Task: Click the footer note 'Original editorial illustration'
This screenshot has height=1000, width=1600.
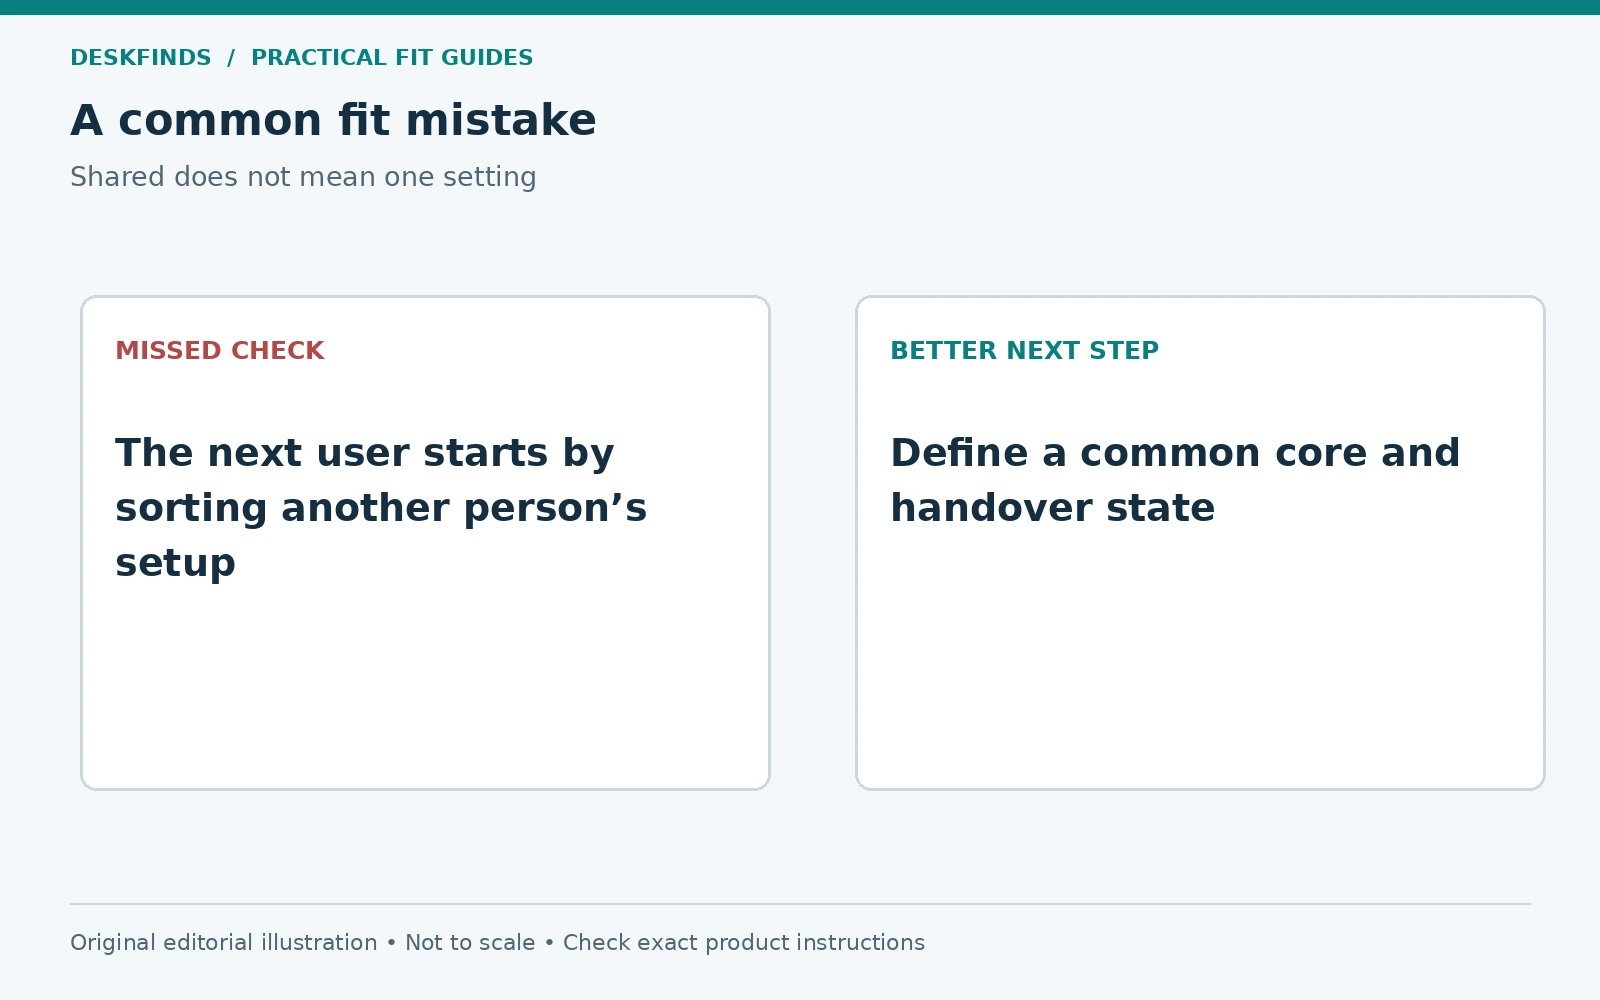Action: click(x=224, y=943)
